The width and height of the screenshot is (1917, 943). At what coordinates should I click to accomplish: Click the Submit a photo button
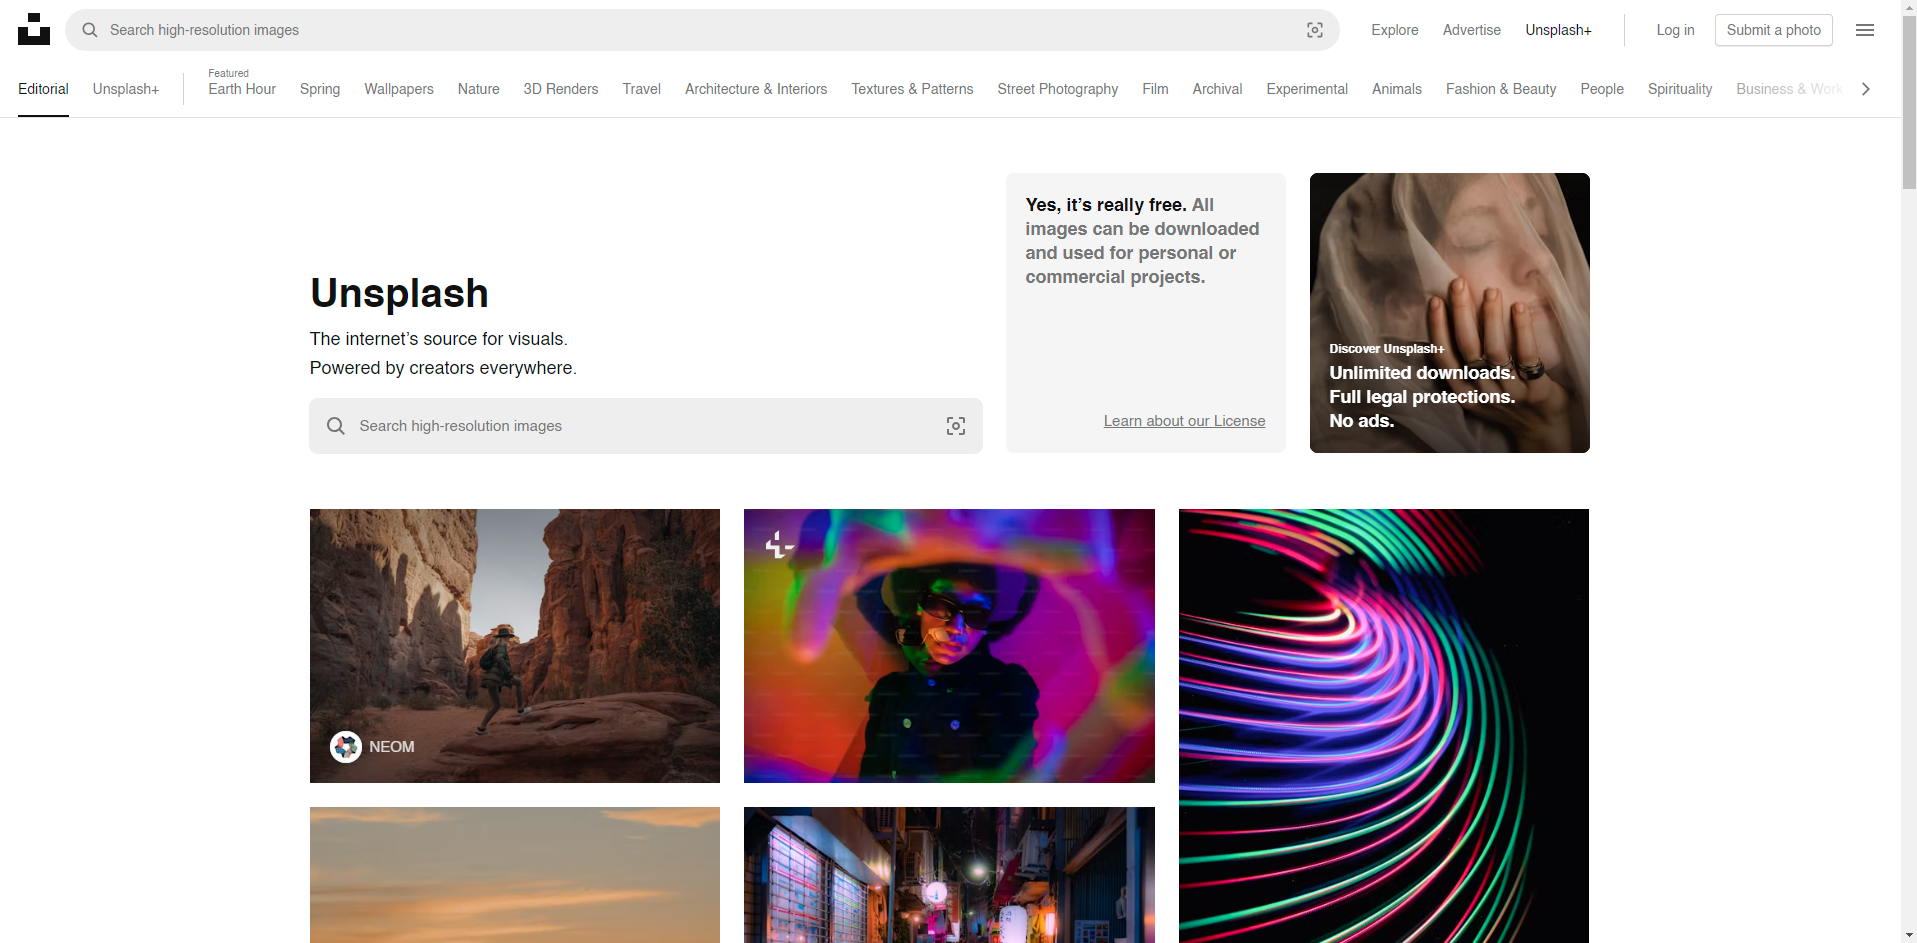[1773, 30]
